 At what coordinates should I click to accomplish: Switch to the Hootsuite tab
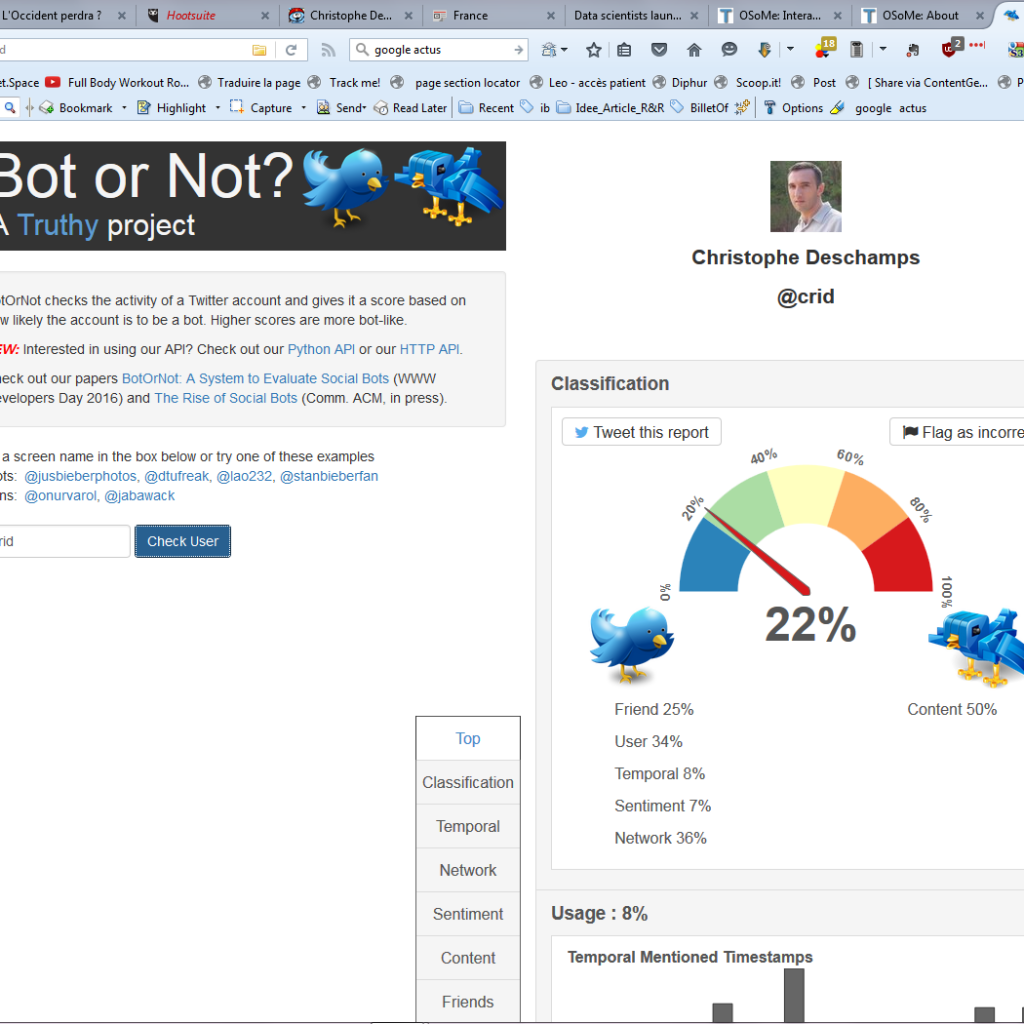click(x=208, y=15)
